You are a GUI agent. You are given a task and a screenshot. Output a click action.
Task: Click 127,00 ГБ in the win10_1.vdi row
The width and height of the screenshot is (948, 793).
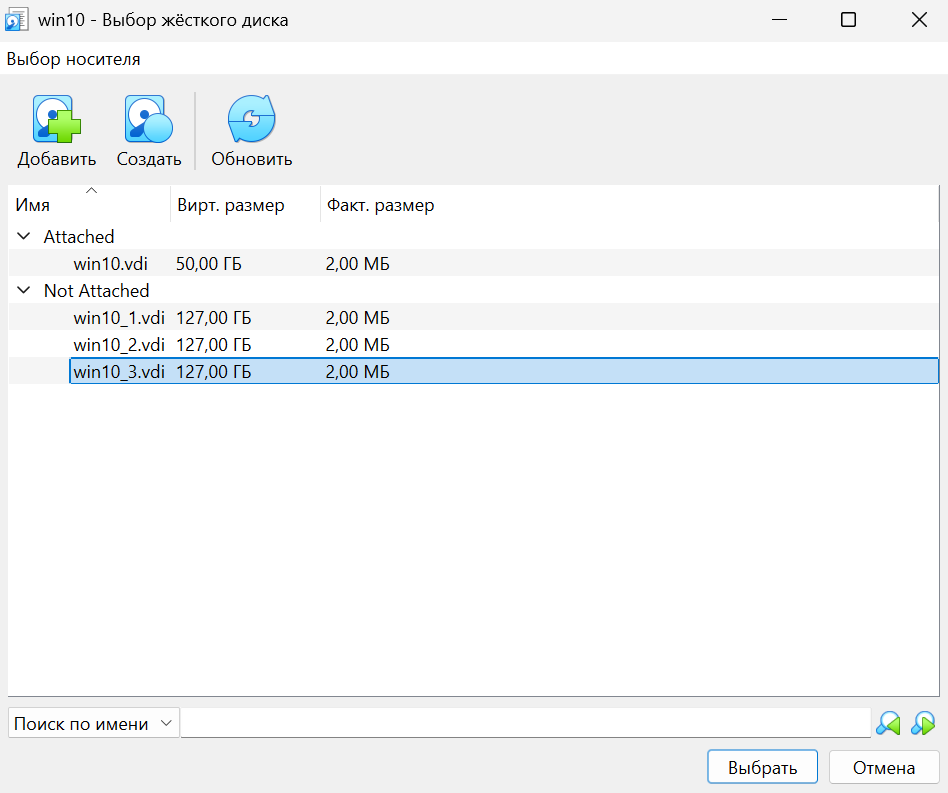(x=213, y=318)
